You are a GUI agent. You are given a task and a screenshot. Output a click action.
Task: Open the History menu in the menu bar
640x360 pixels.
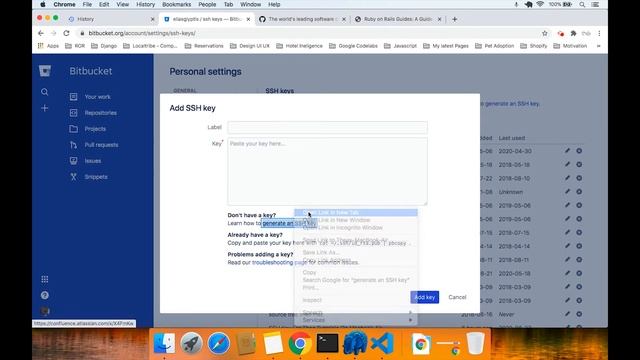point(145,4)
